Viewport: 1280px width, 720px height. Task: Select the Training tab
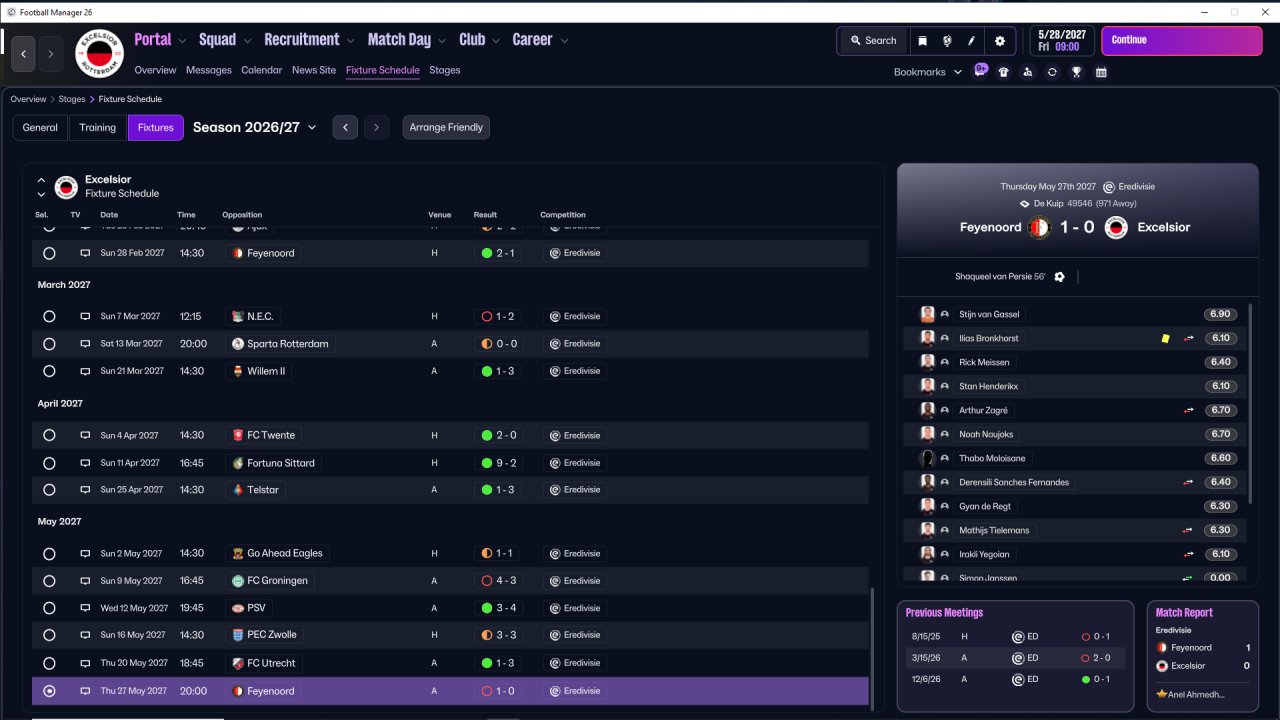click(x=98, y=127)
